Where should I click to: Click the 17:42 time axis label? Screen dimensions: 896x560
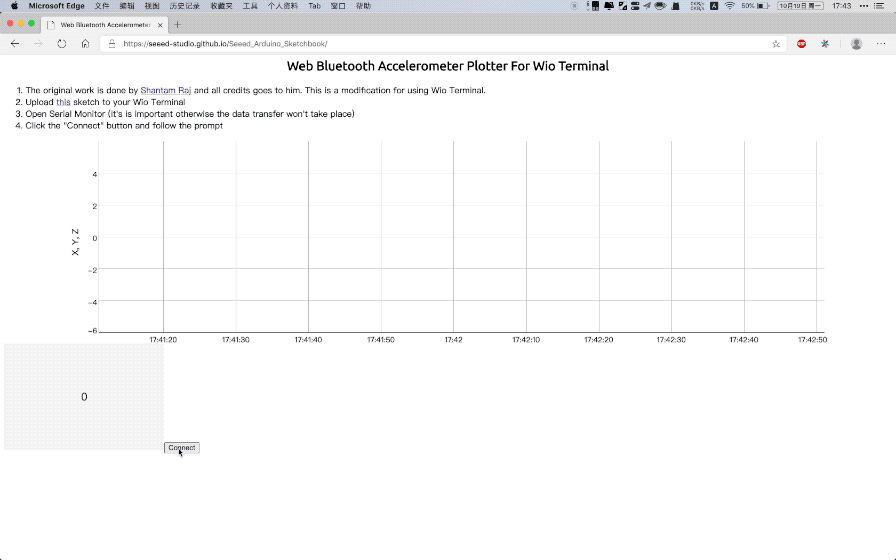click(453, 339)
